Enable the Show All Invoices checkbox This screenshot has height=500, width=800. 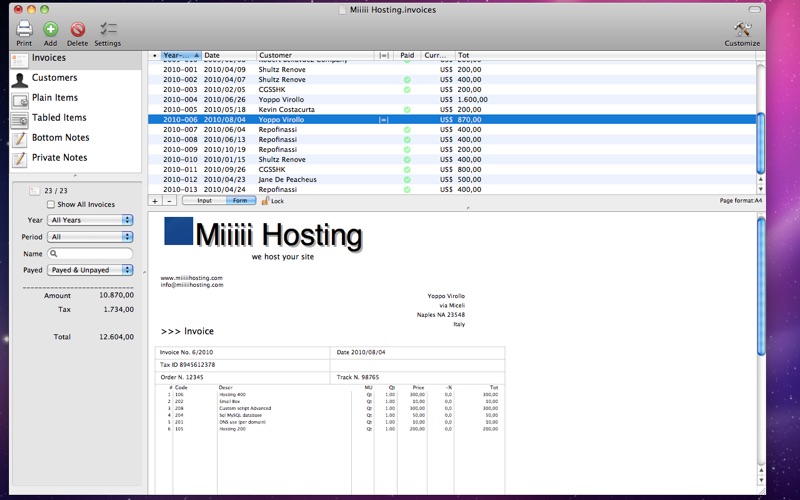click(x=50, y=204)
